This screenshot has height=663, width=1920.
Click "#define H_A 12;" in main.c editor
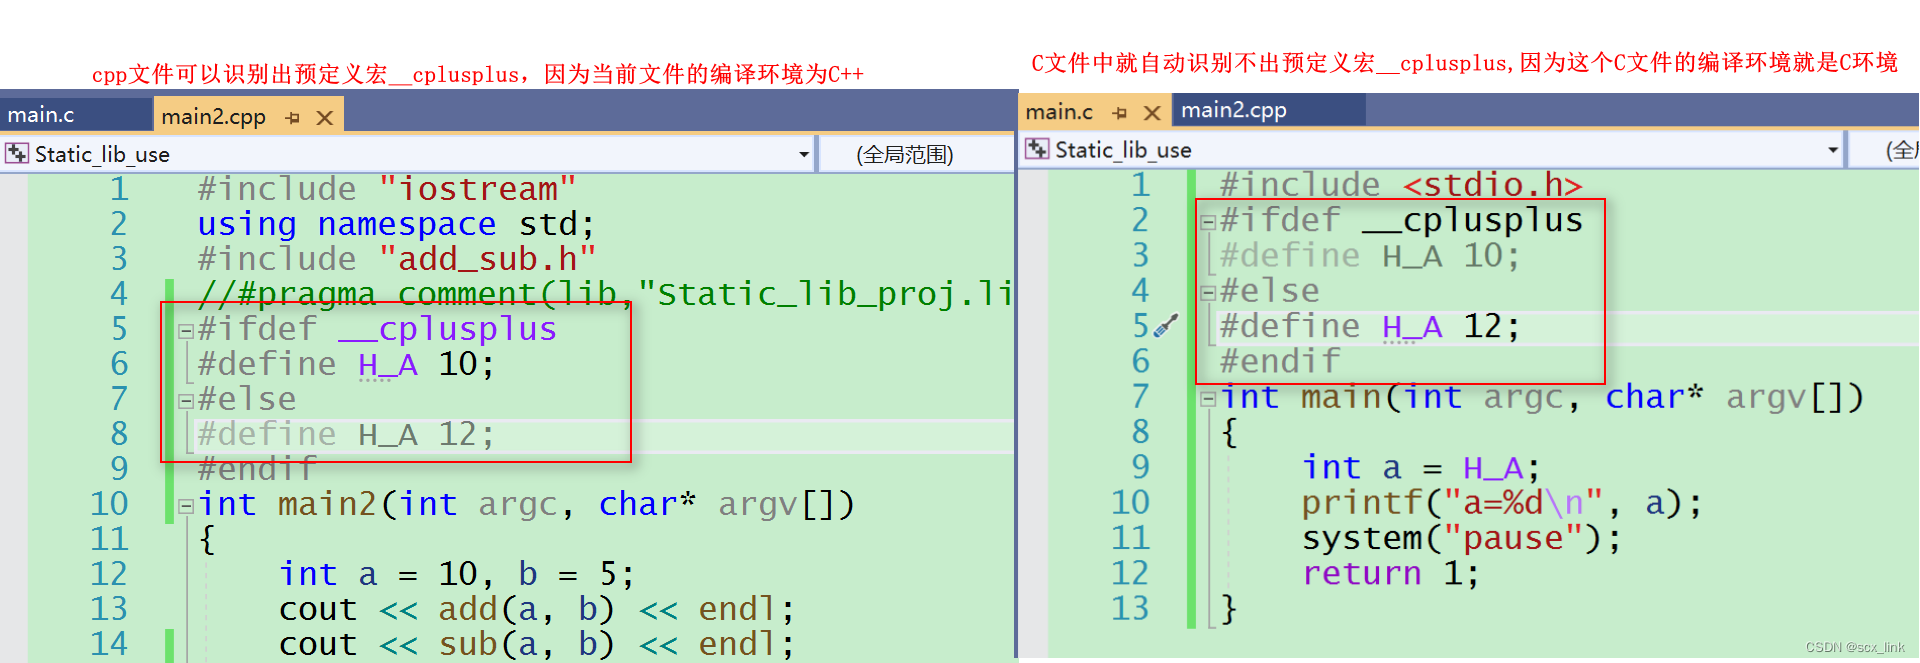(1370, 326)
